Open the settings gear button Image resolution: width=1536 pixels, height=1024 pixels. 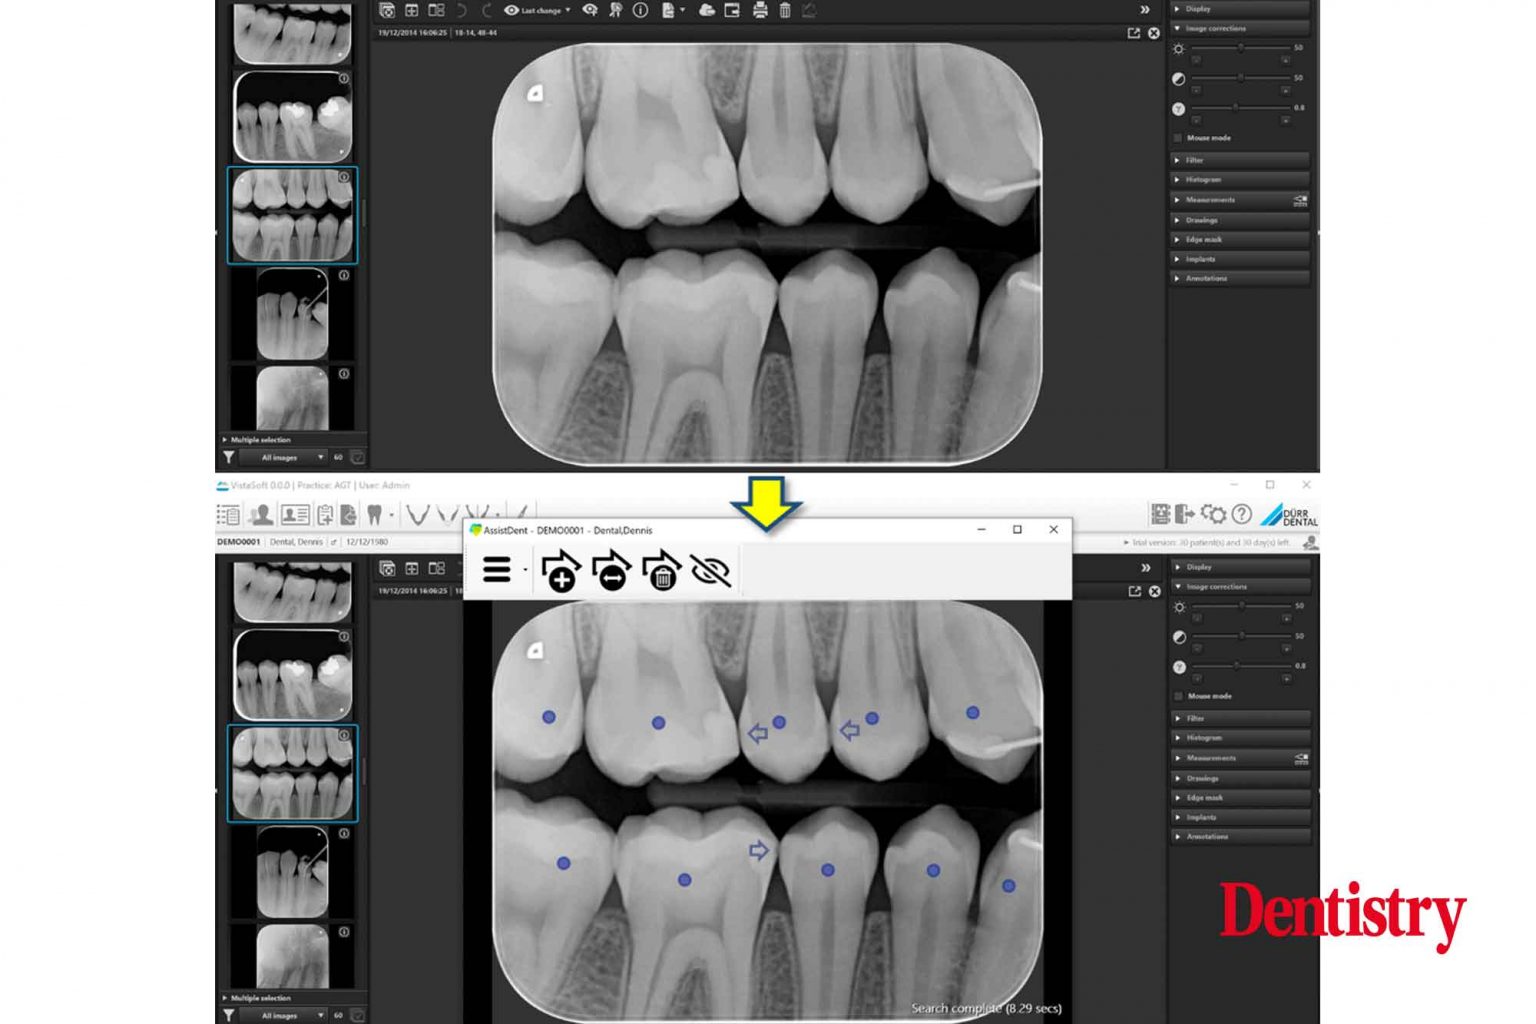tap(1215, 514)
